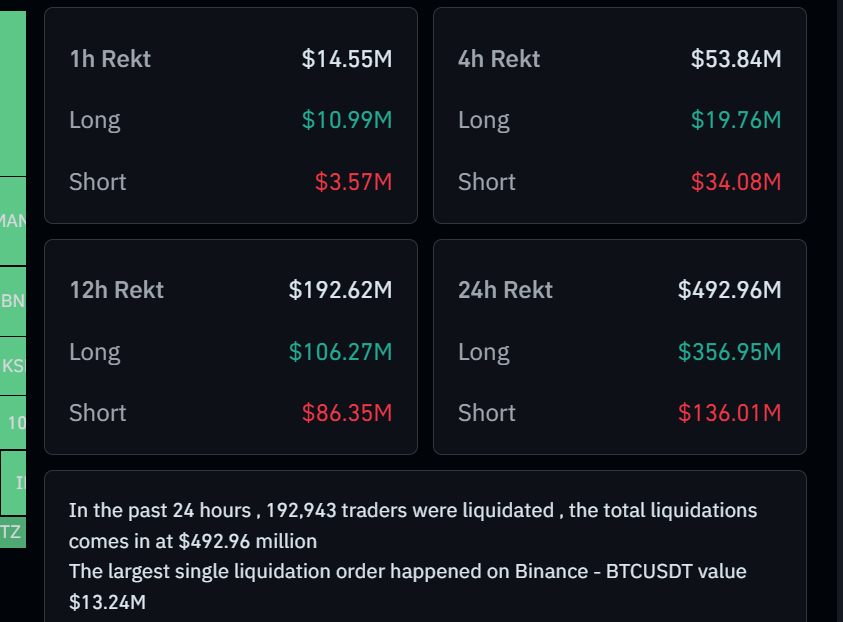Click the 10 ticker tile in sidebar
Image resolution: width=843 pixels, height=622 pixels.
point(12,423)
